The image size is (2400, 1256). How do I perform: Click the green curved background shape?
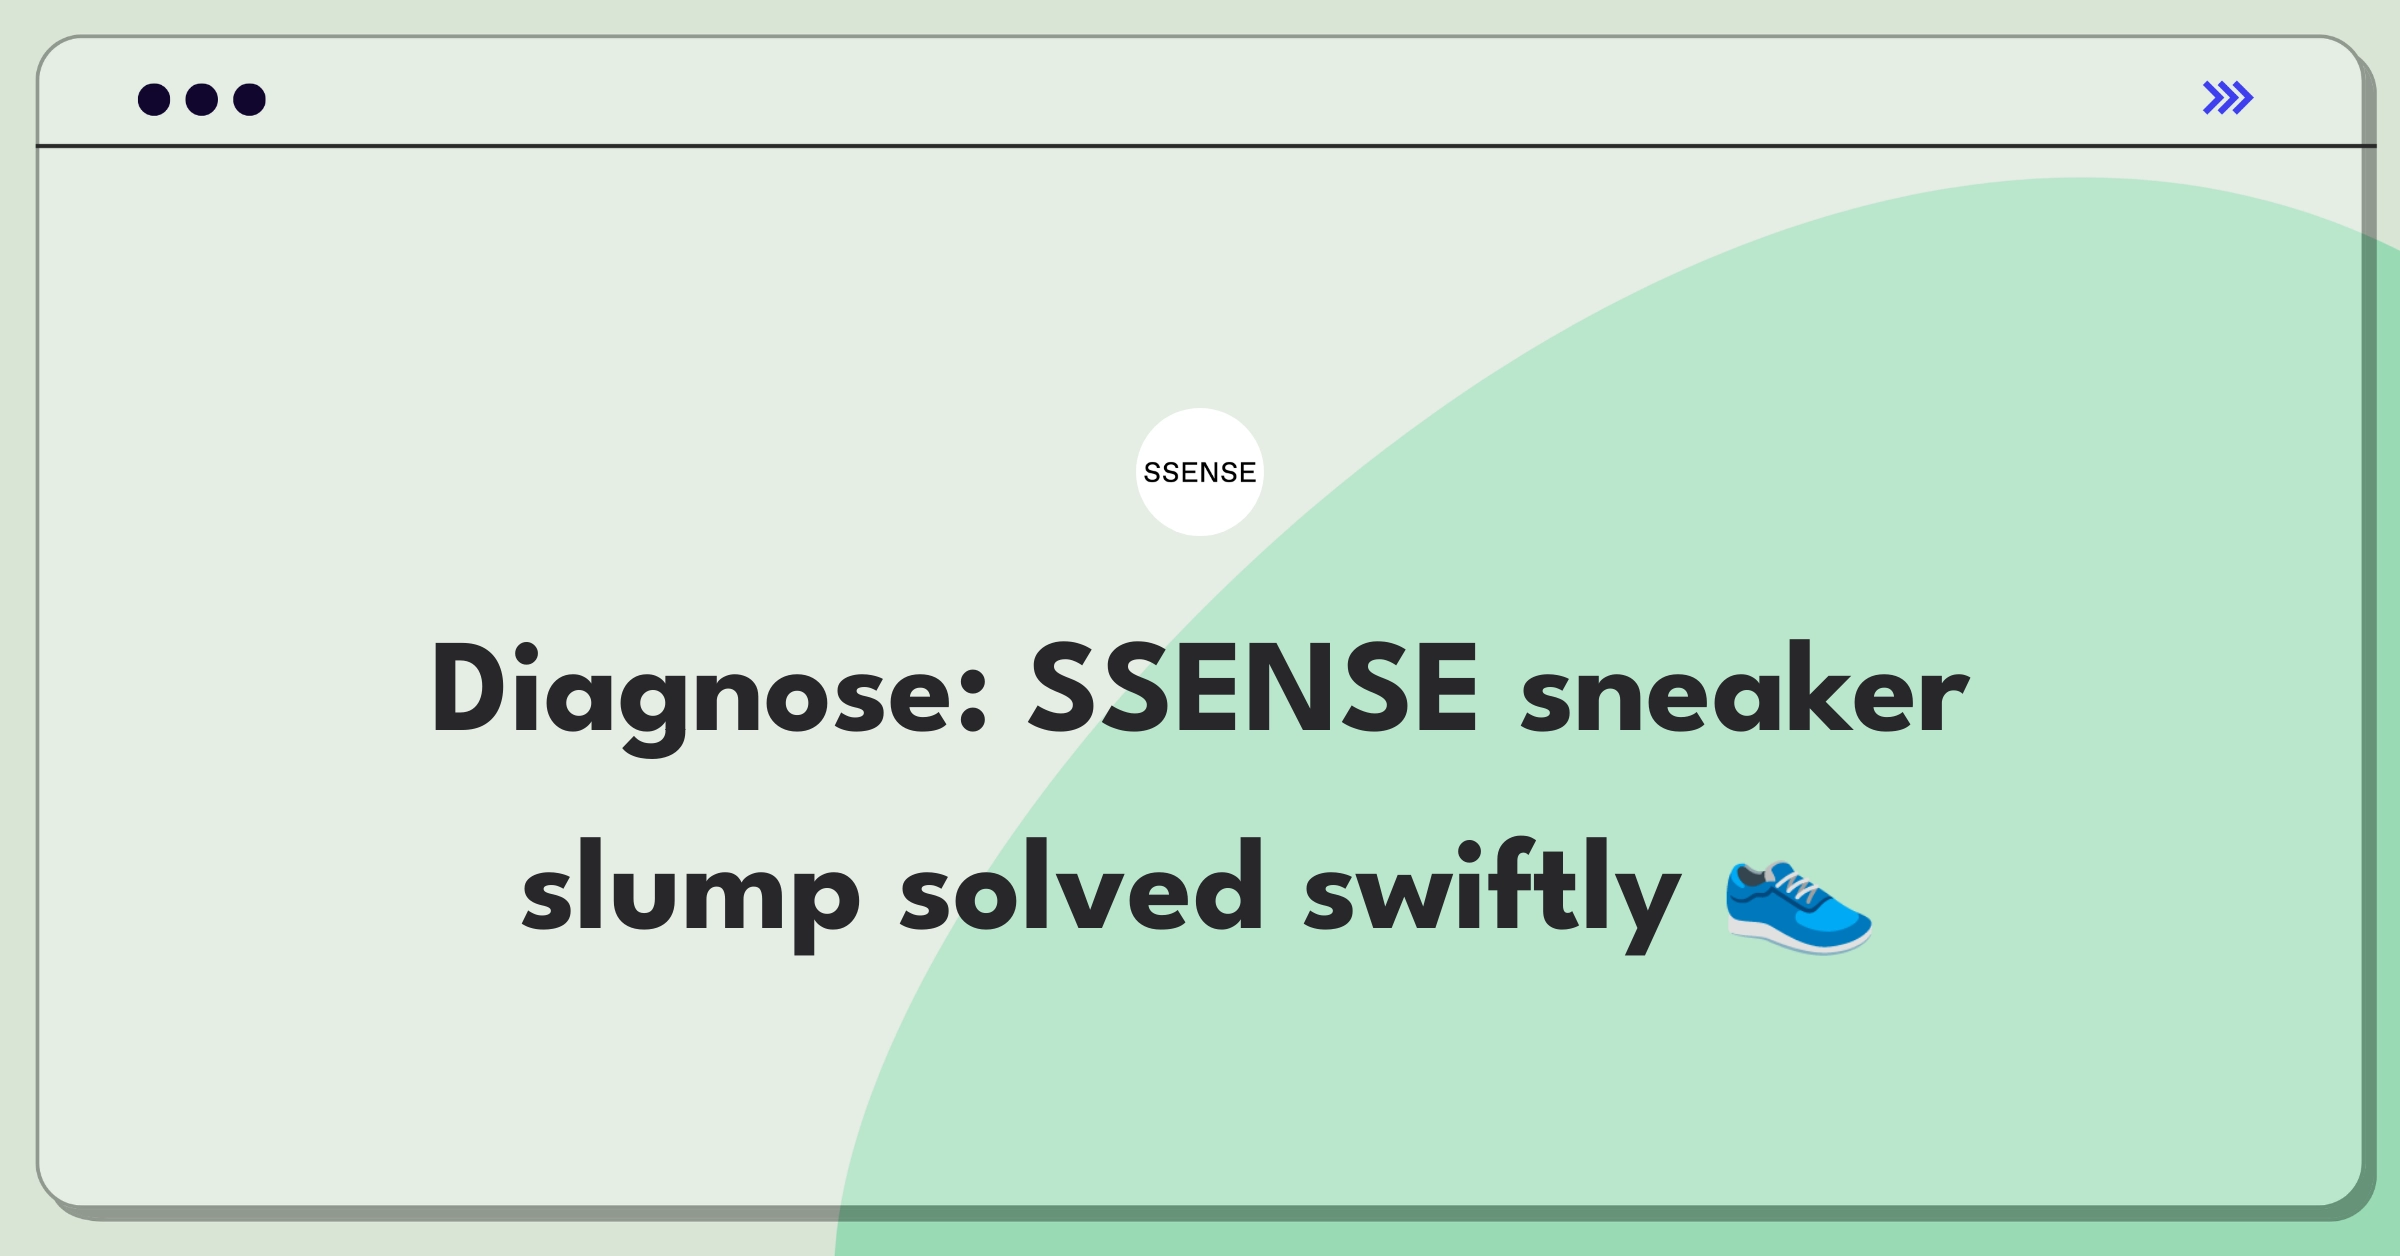click(x=1800, y=500)
